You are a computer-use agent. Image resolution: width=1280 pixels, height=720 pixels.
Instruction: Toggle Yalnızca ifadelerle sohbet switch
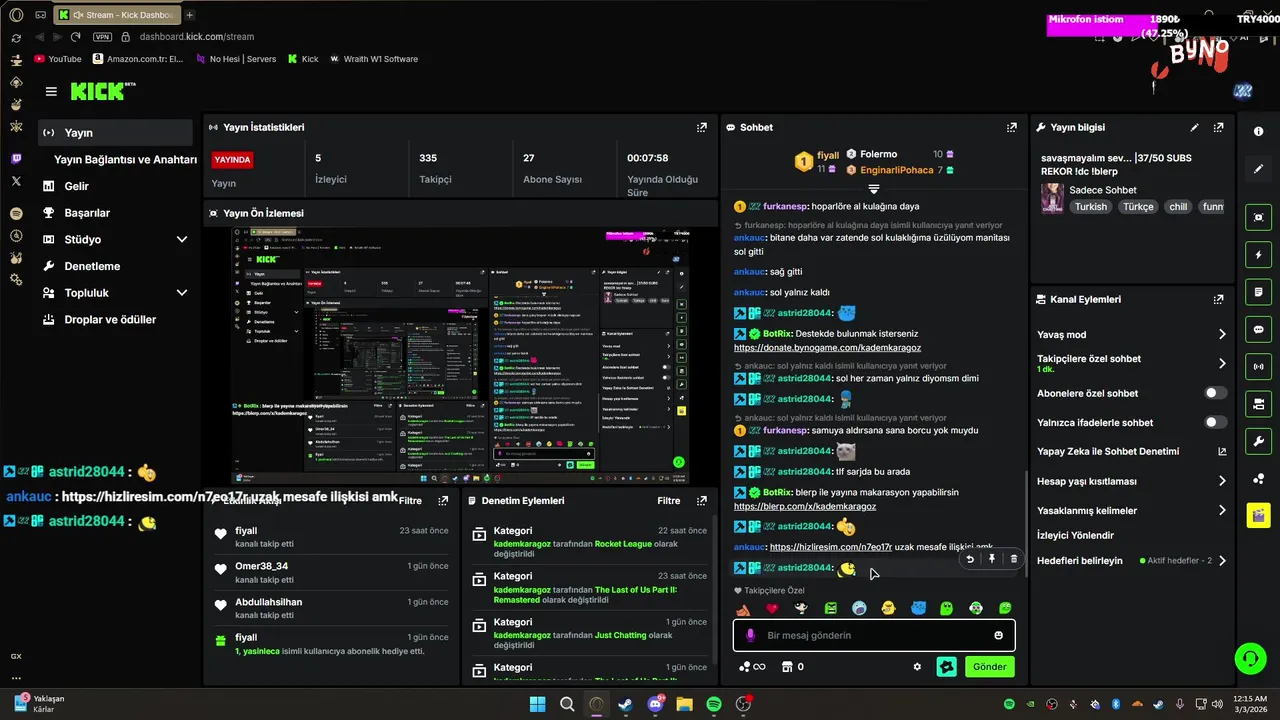1215,422
